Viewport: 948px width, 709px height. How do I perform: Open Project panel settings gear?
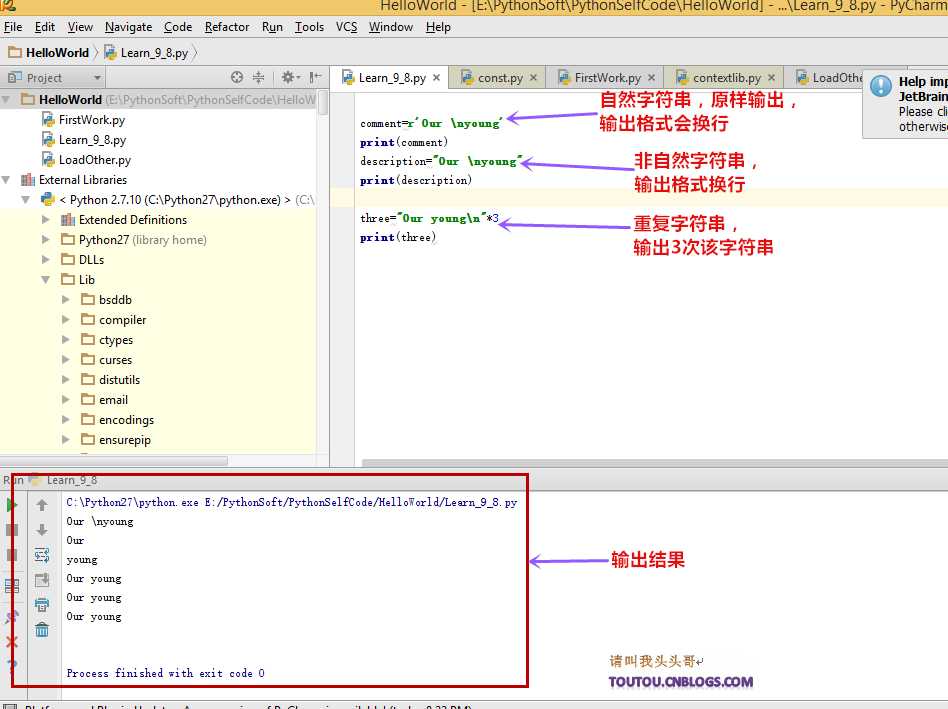click(288, 76)
